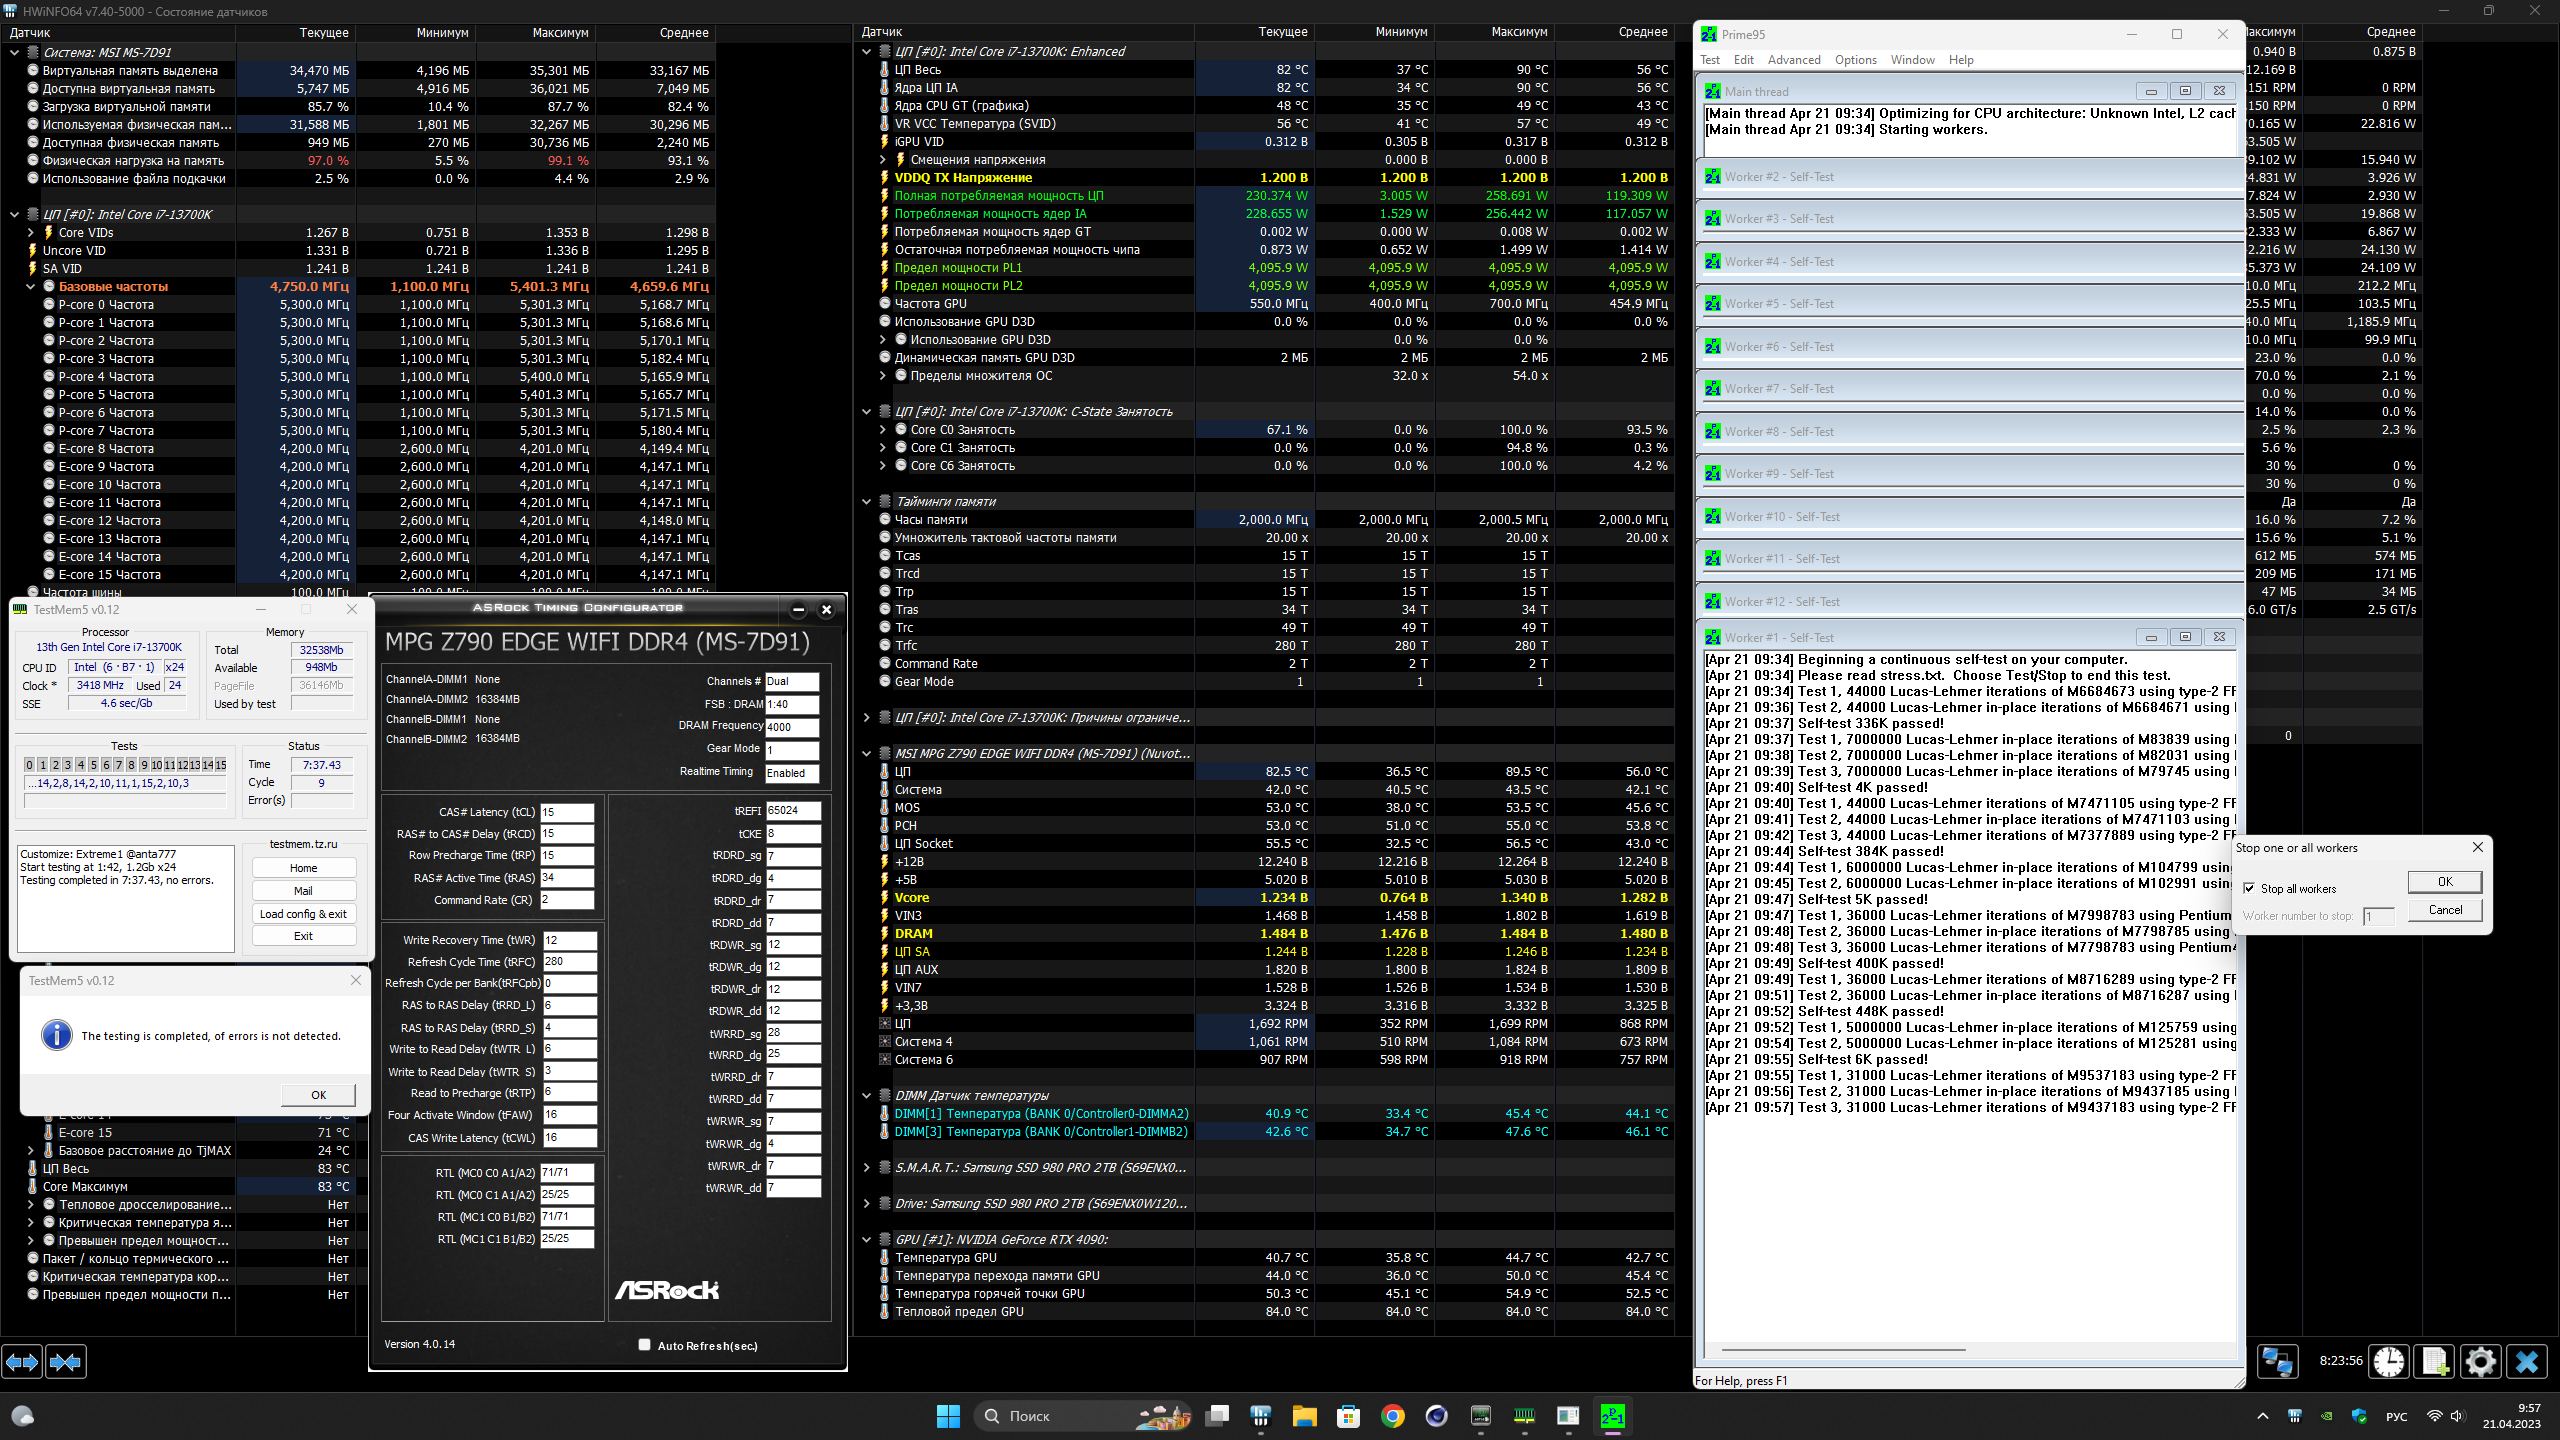2560x1440 pixels.
Task: Click the blue X close sensors icon
Action: point(2527,1362)
